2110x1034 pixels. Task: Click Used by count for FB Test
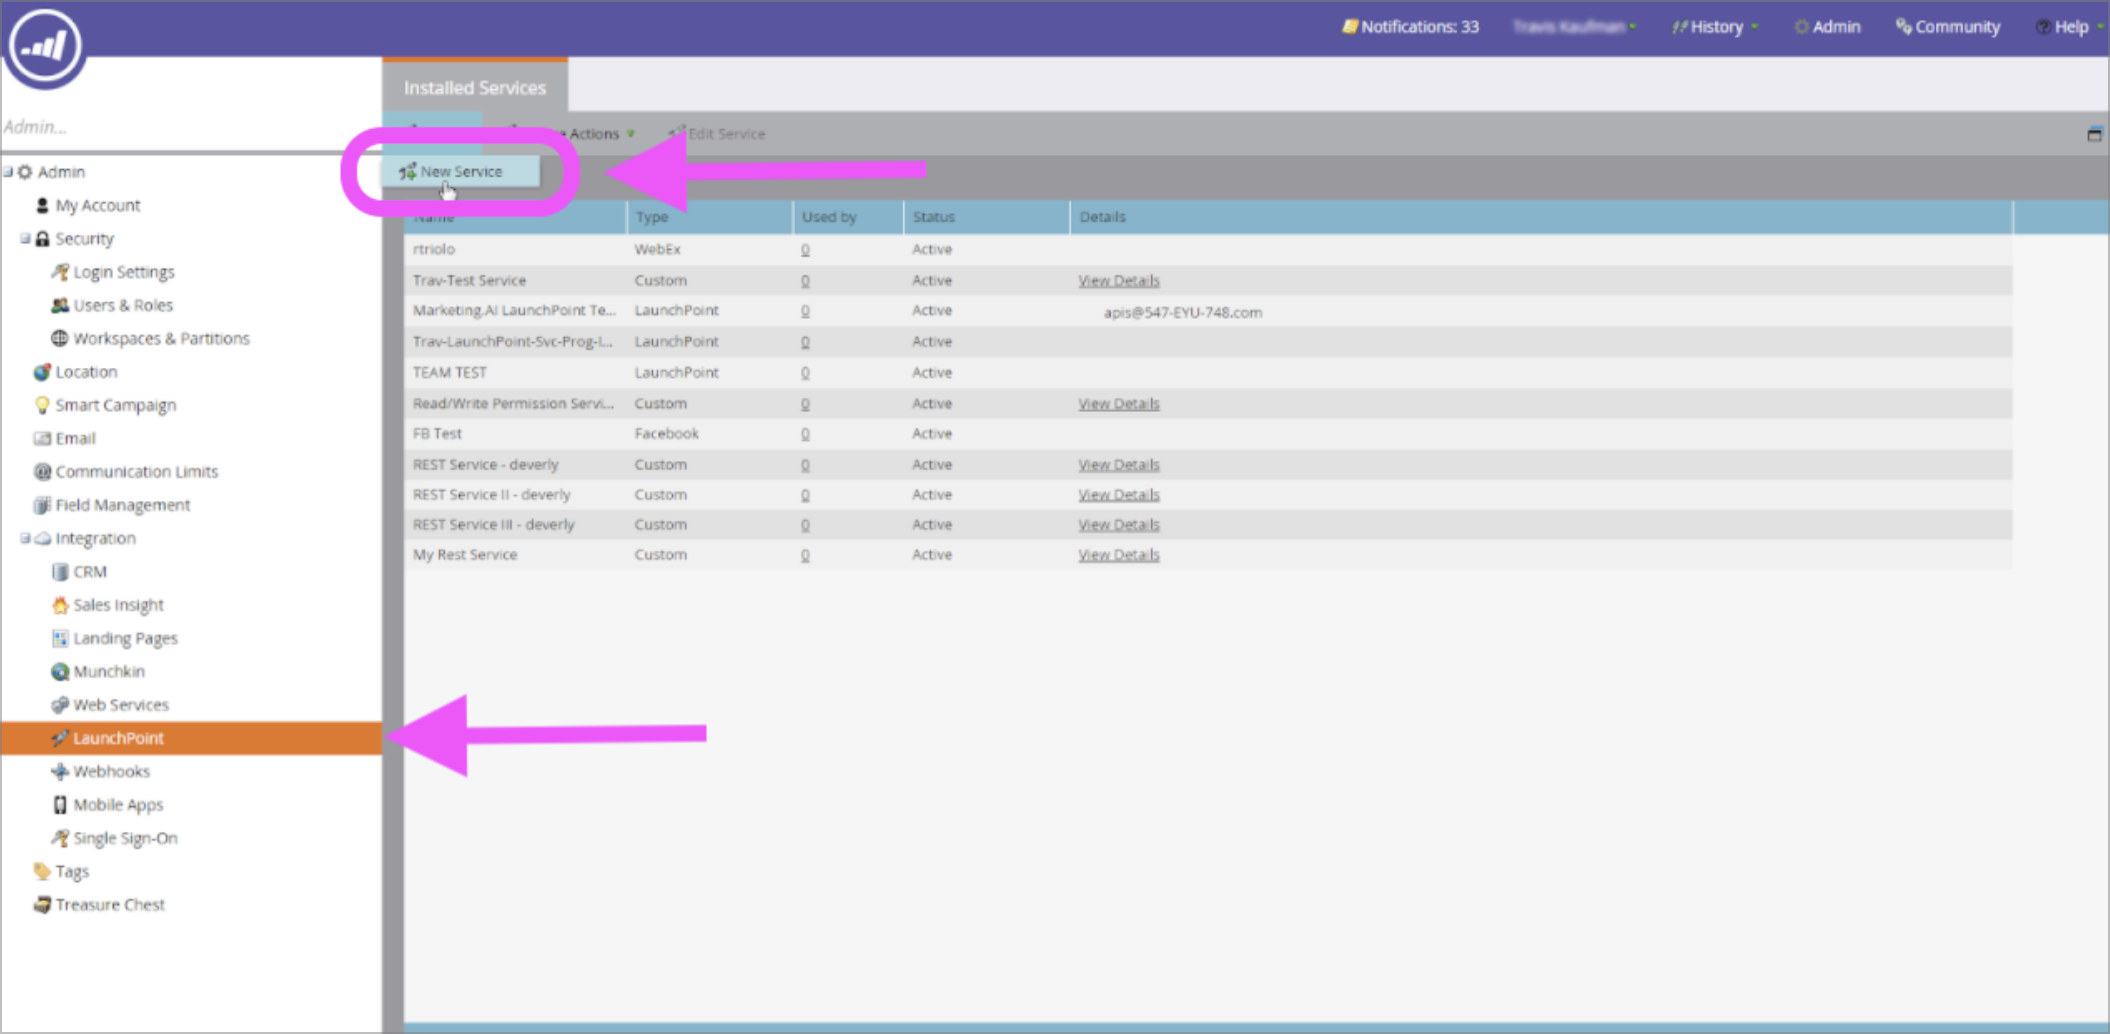[805, 433]
